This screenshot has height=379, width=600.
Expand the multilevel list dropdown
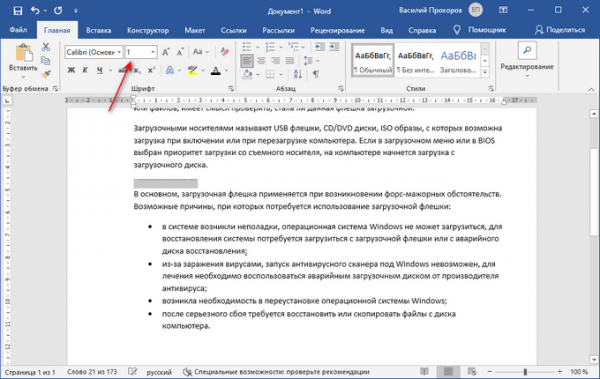coord(303,47)
